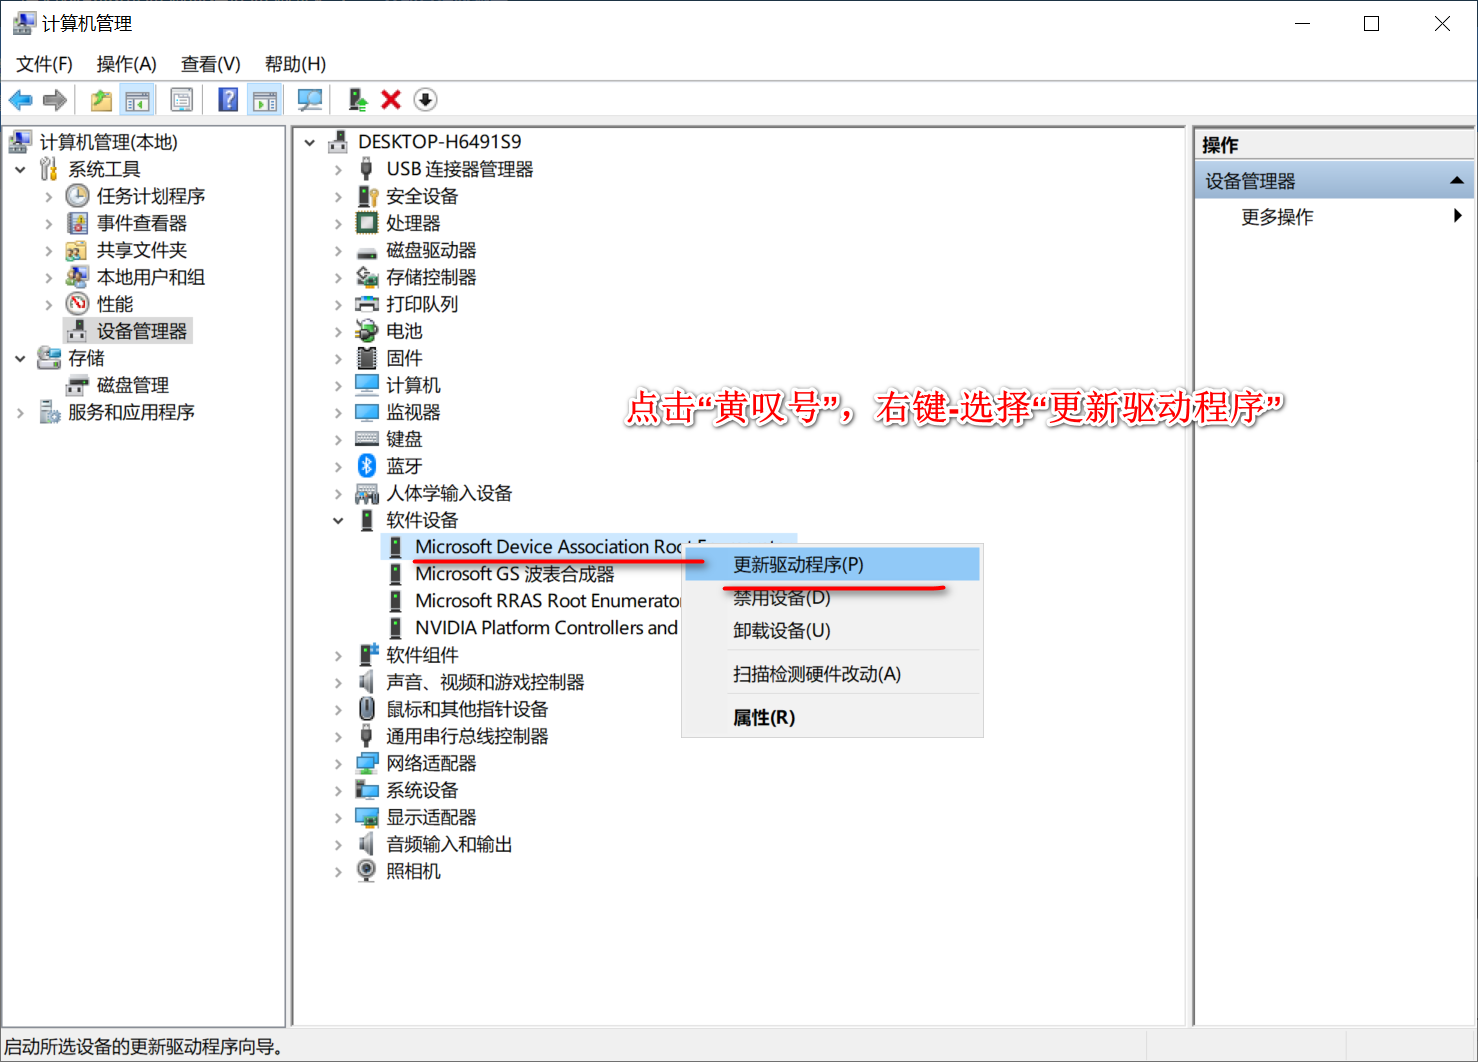Expand the 网络适配器 category
1478x1062 pixels.
(338, 763)
